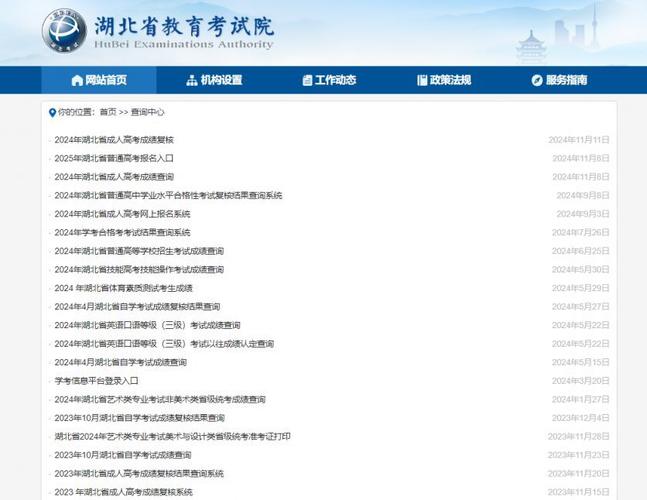The image size is (647, 500).
Task: Click the date 2024年5月27日
Action: [581, 307]
